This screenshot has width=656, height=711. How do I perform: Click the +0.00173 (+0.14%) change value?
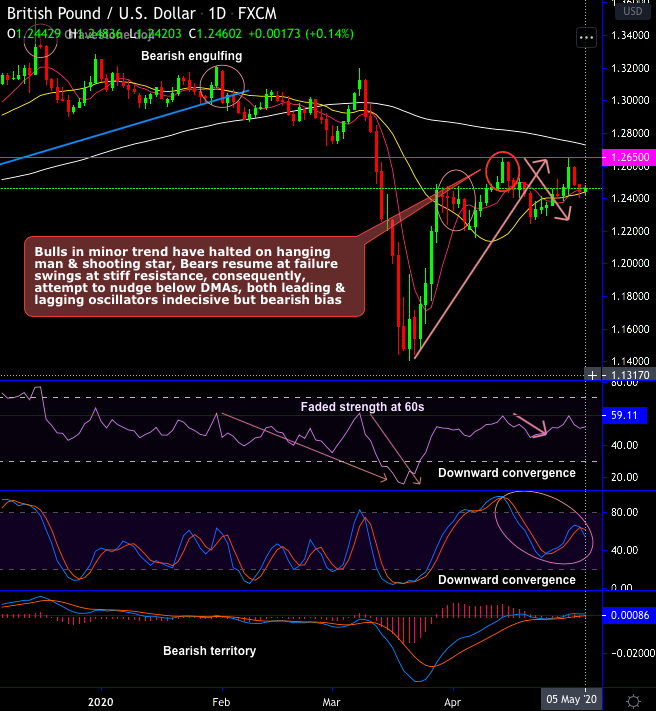301,34
